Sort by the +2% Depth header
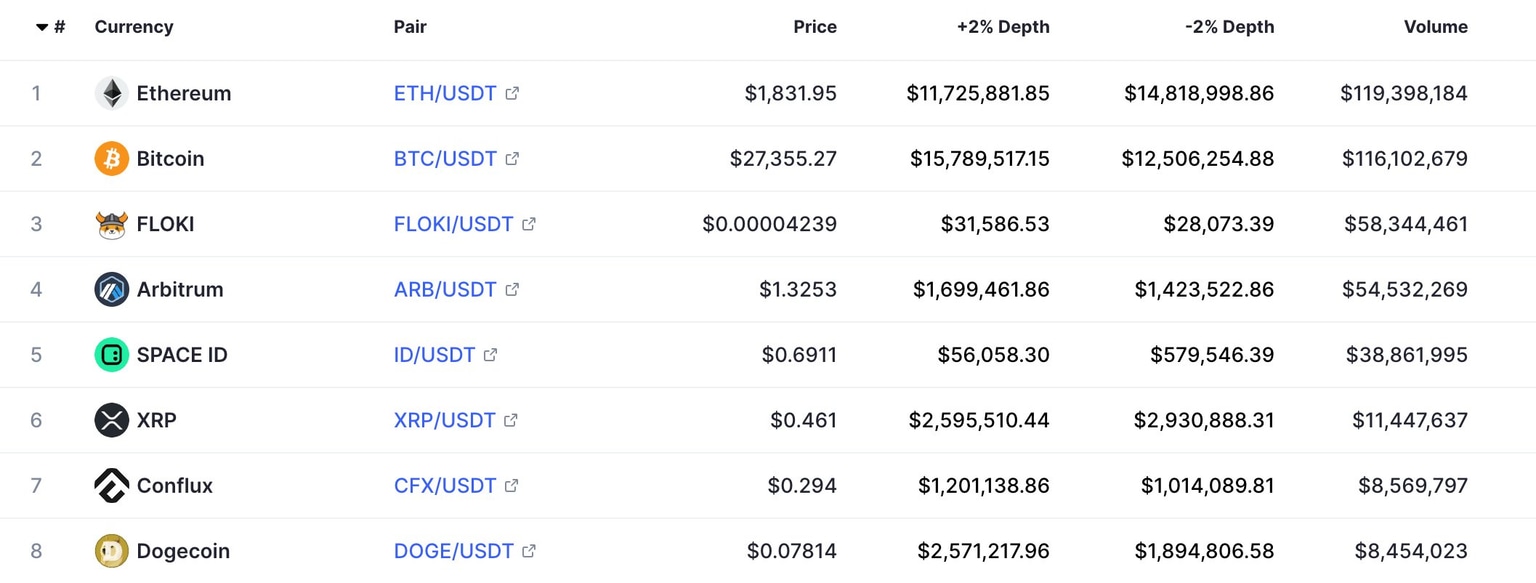The height and width of the screenshot is (583, 1536). coord(1003,27)
